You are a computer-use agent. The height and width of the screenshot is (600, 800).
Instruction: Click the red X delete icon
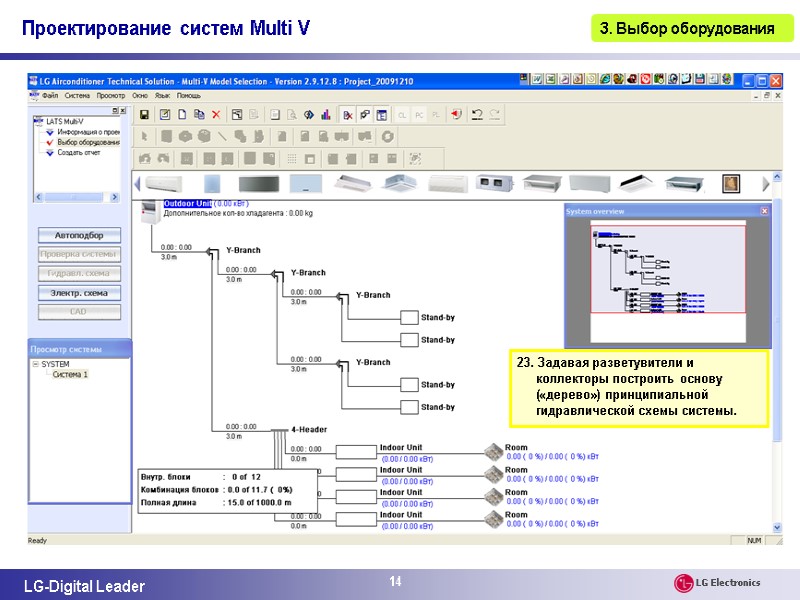pyautogui.click(x=216, y=115)
